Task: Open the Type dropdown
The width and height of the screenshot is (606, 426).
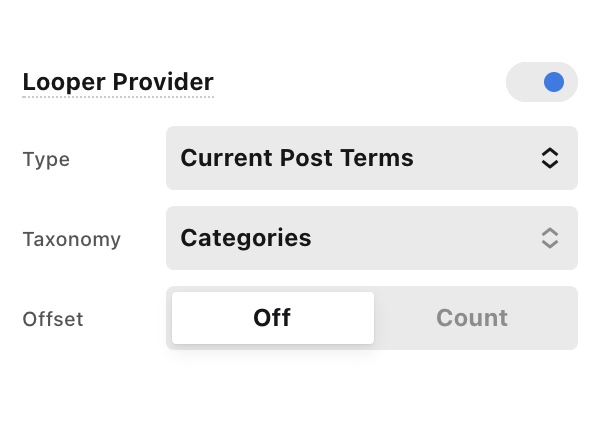Action: [x=371, y=158]
